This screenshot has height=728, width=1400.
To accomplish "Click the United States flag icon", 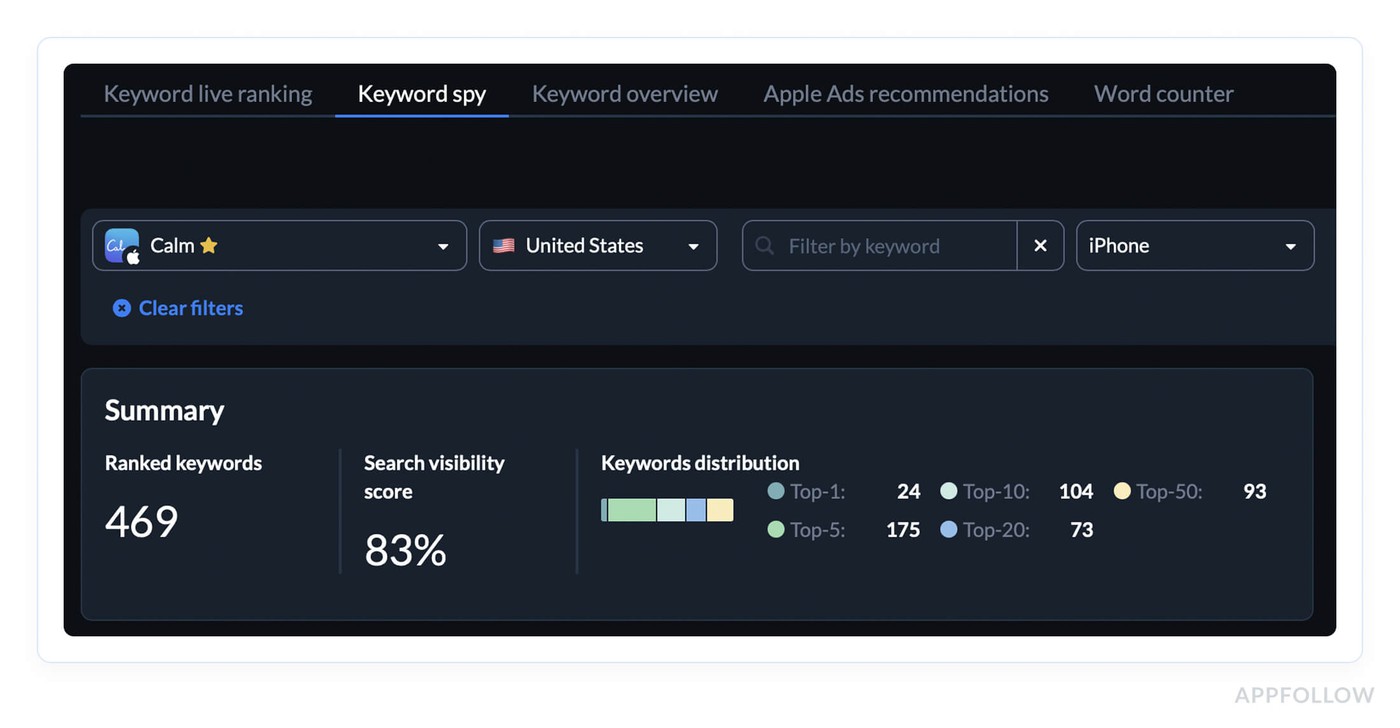I will coord(504,245).
